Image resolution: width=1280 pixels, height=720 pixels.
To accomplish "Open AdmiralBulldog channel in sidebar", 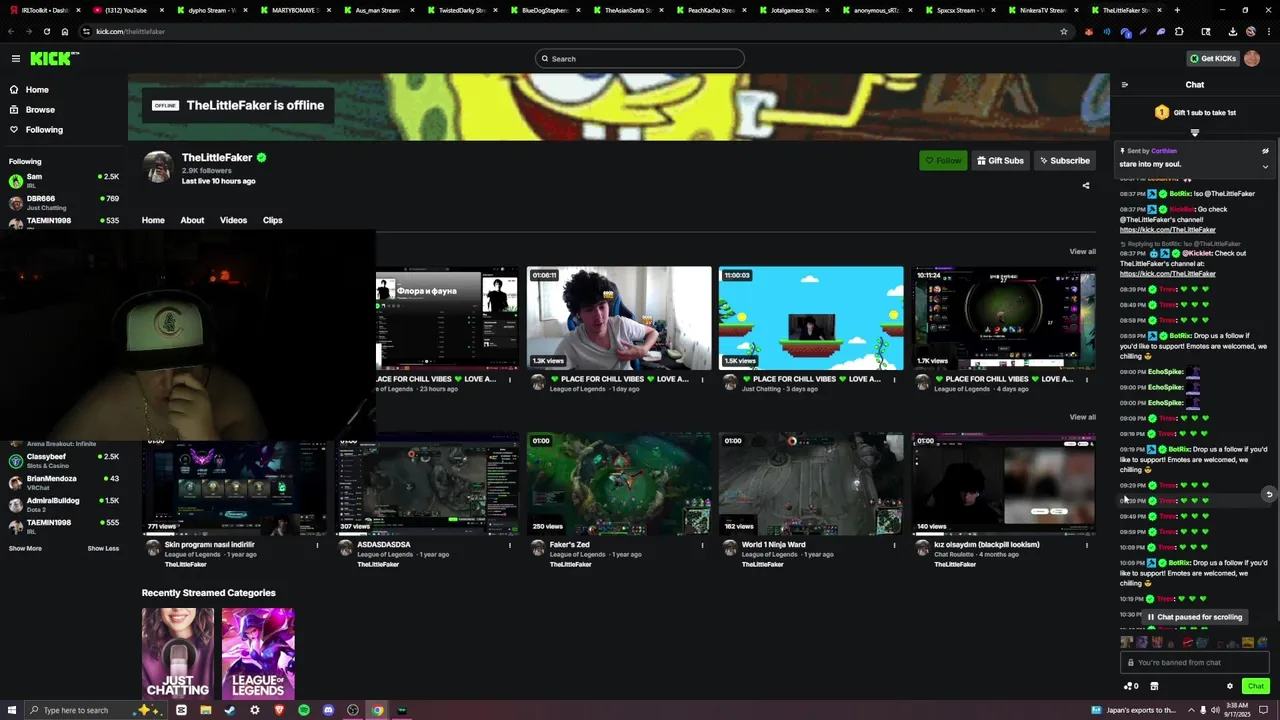I will pos(63,505).
